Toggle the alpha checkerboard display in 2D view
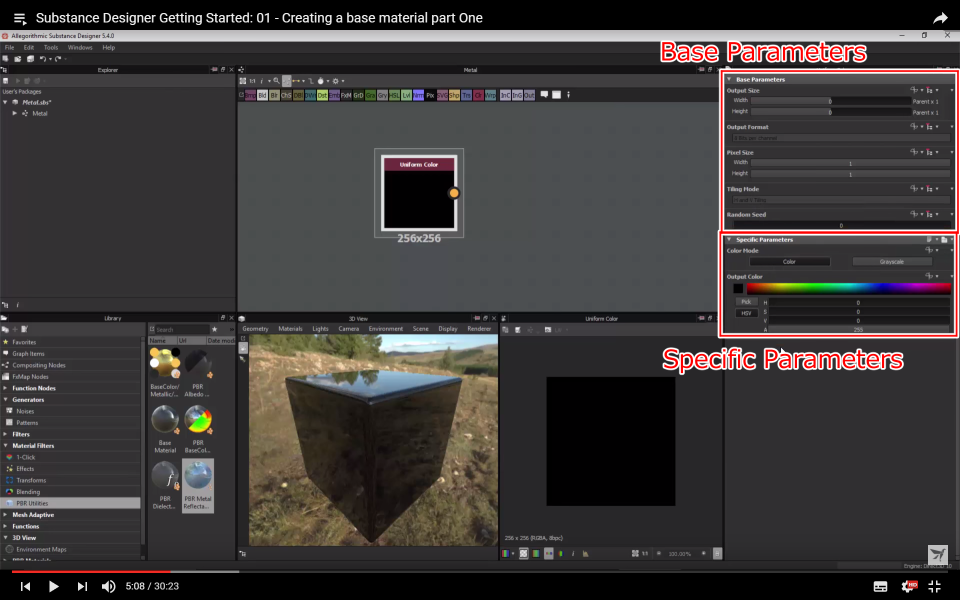The image size is (960, 600). point(523,553)
